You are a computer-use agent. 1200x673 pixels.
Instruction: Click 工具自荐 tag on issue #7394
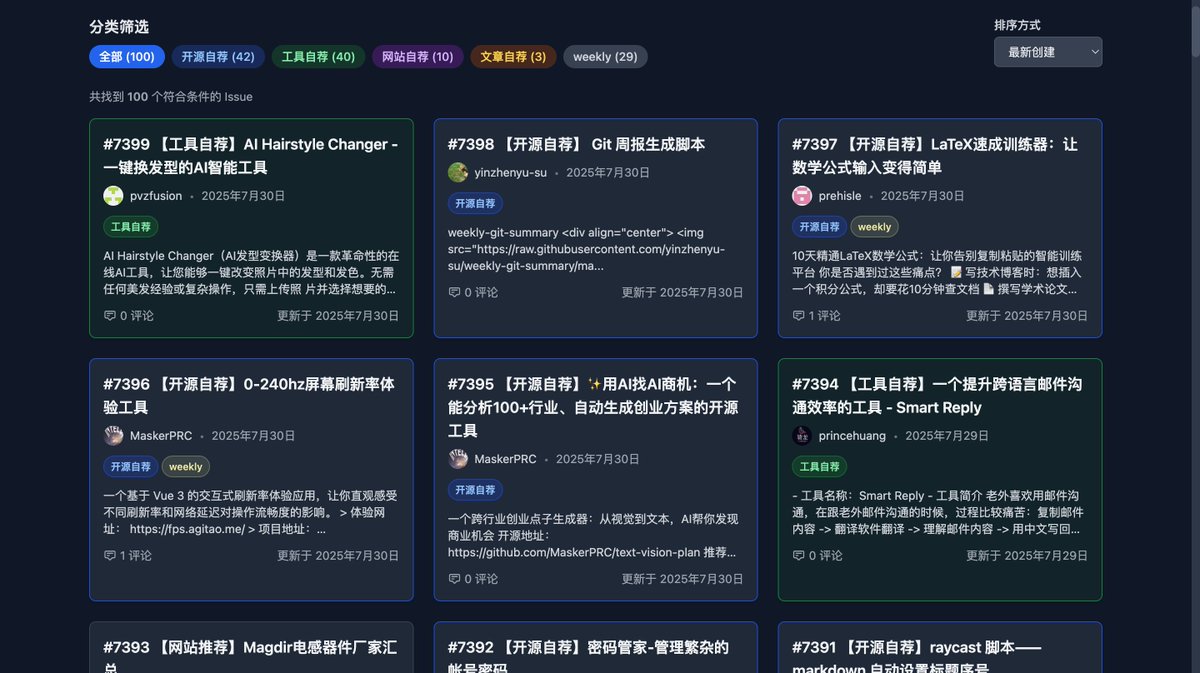point(819,467)
